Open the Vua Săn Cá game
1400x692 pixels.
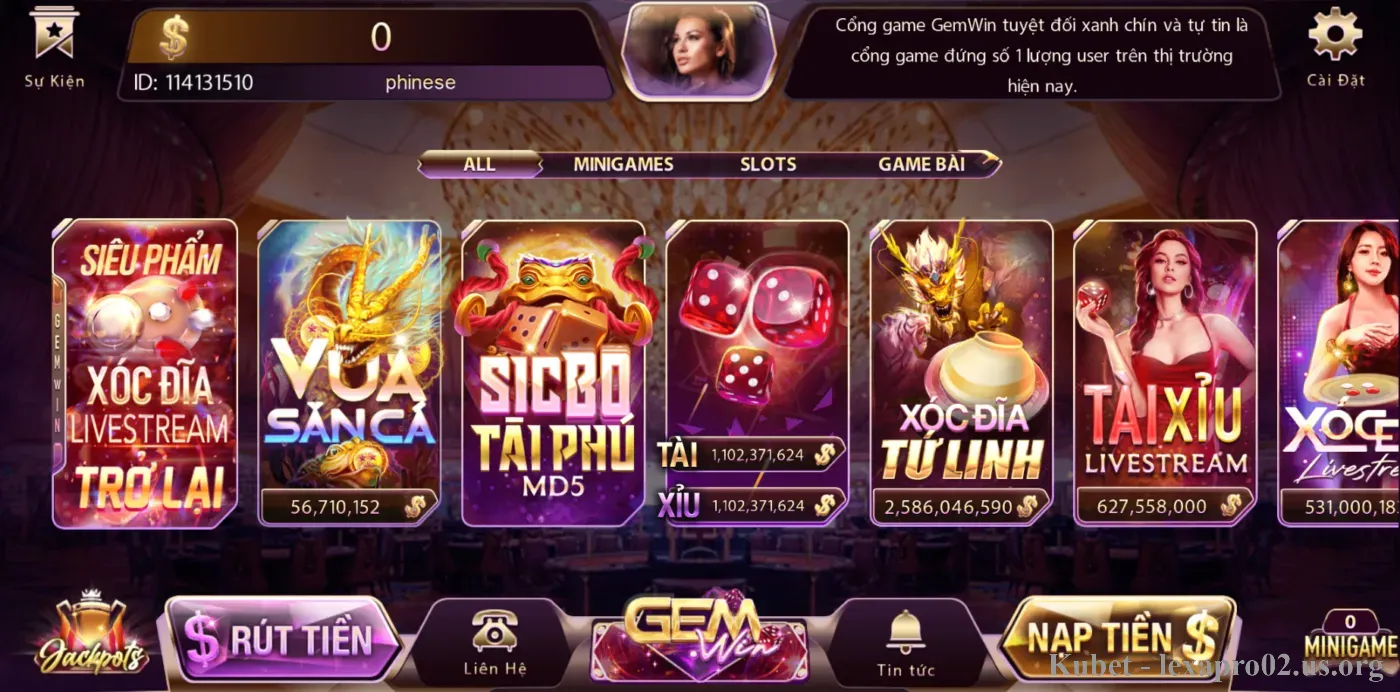pyautogui.click(x=349, y=373)
